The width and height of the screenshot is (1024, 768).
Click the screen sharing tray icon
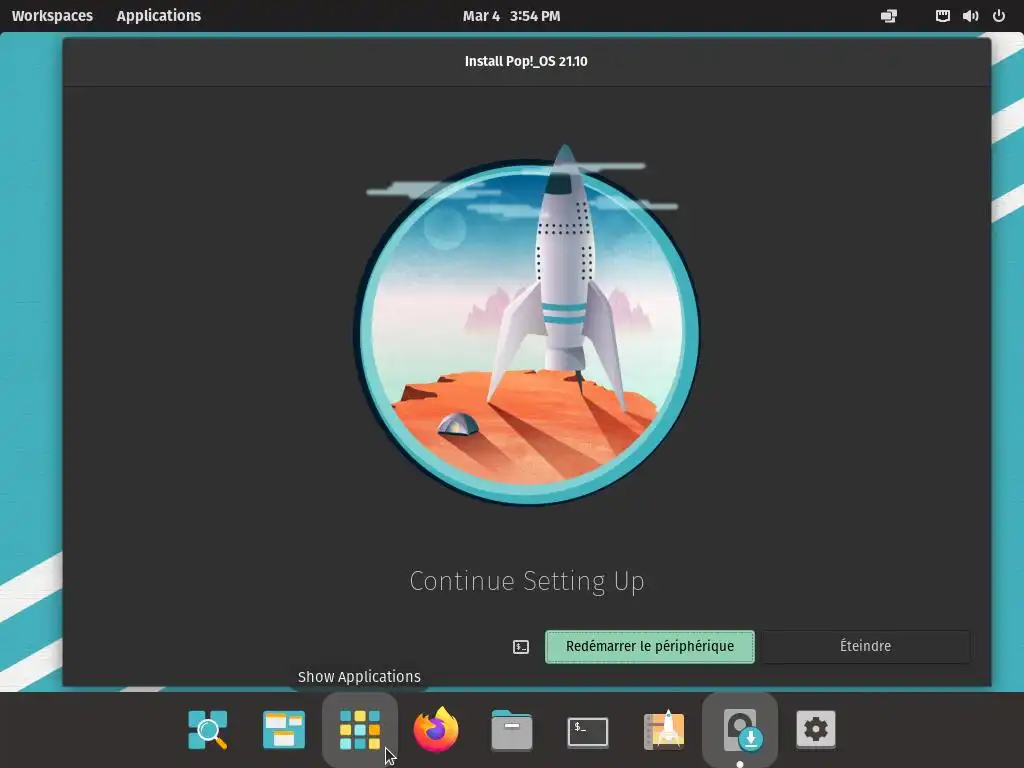[x=889, y=16]
